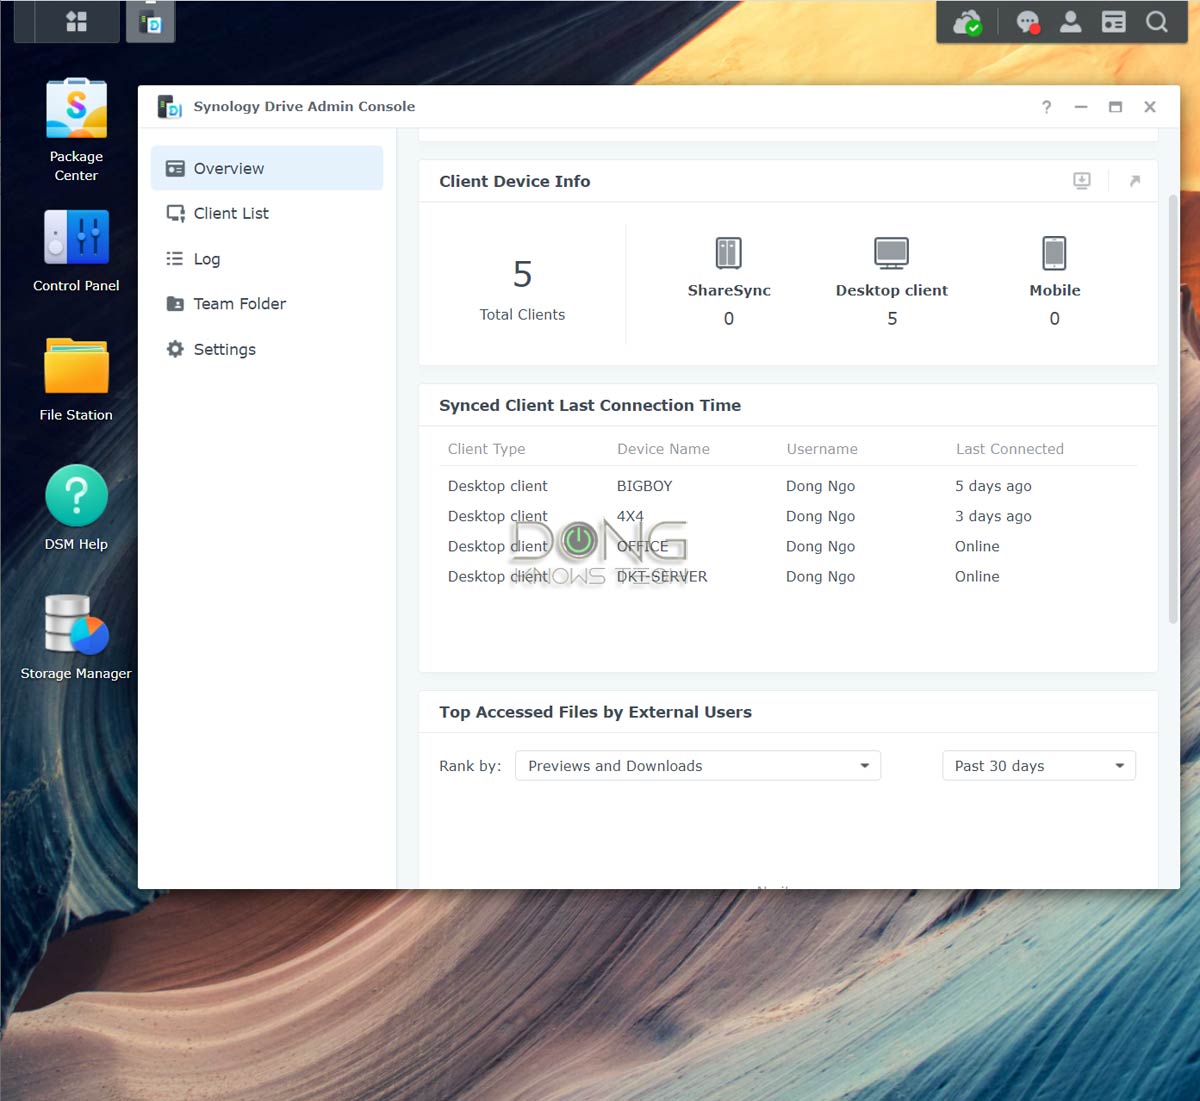The height and width of the screenshot is (1101, 1200).
Task: Open the system widgets icon near search
Action: [1113, 21]
